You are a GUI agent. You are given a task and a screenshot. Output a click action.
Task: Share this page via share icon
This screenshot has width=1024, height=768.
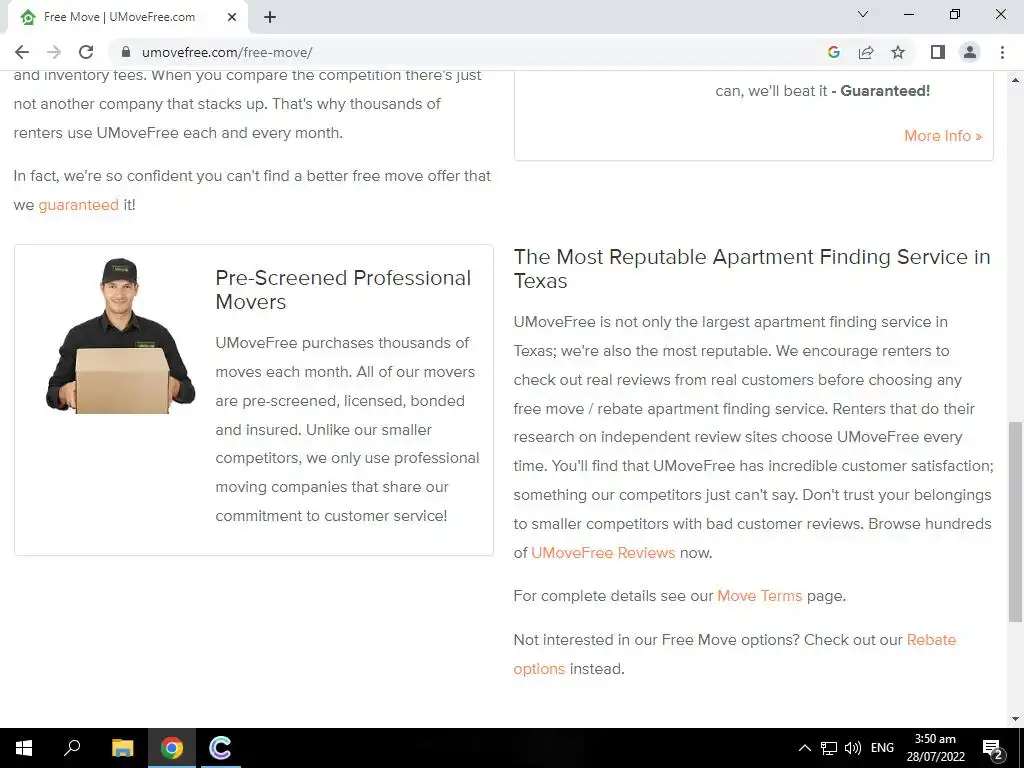[x=866, y=52]
